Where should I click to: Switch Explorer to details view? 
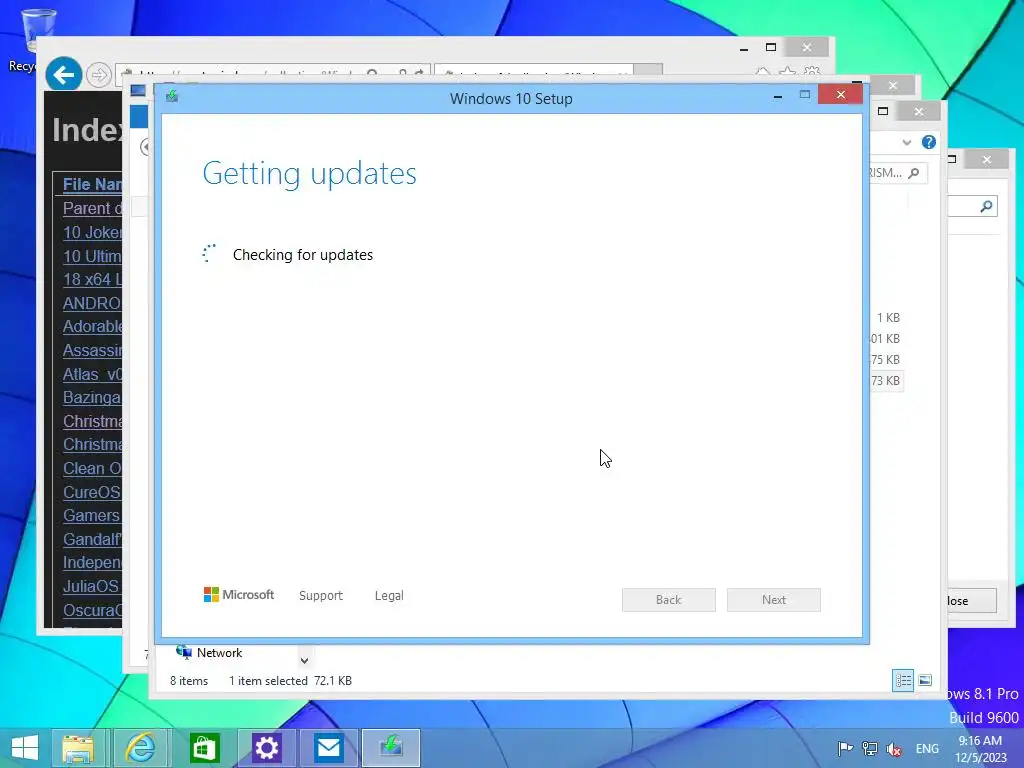(903, 680)
